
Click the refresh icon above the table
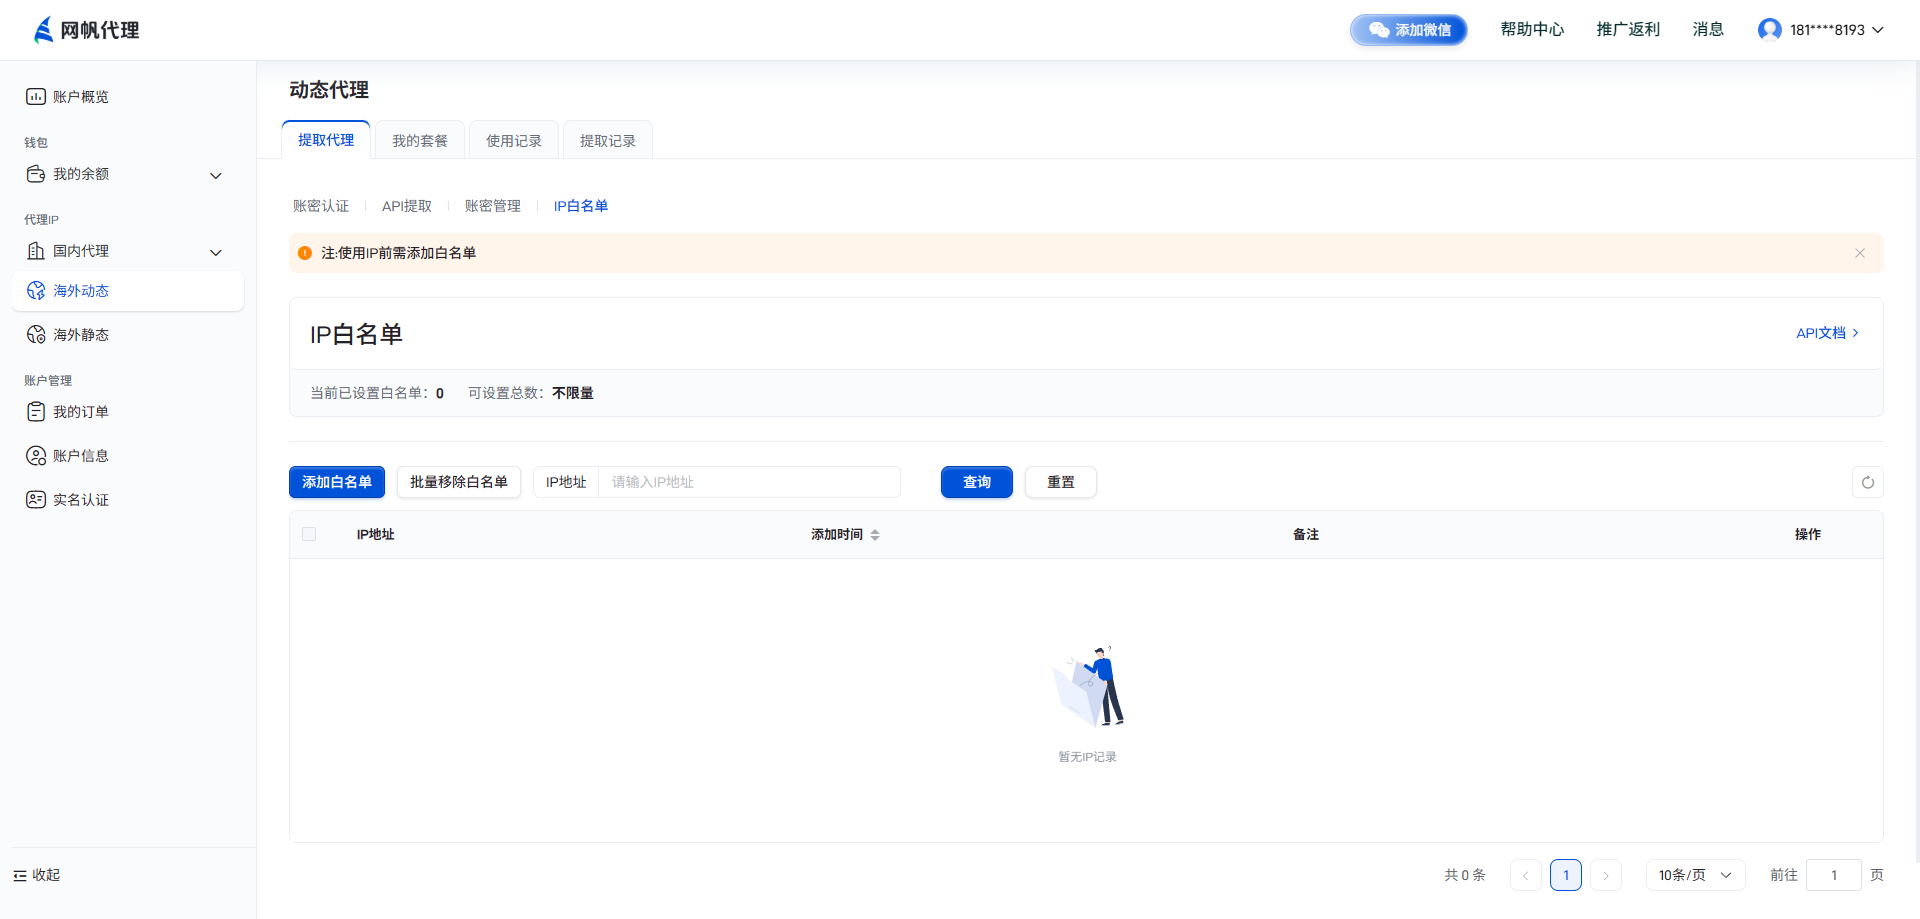1867,482
